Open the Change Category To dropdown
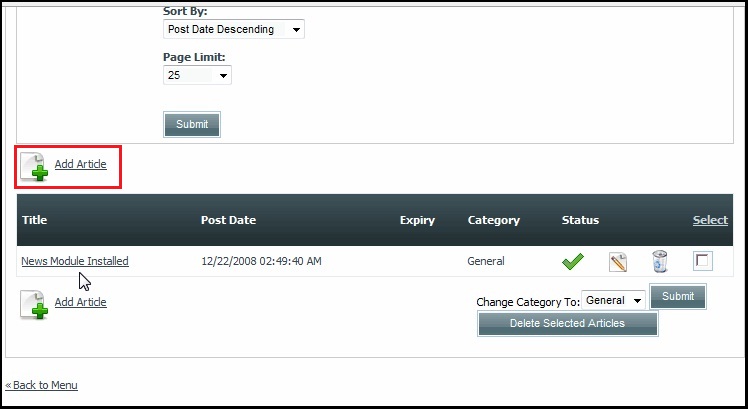This screenshot has width=748, height=409. [613, 300]
